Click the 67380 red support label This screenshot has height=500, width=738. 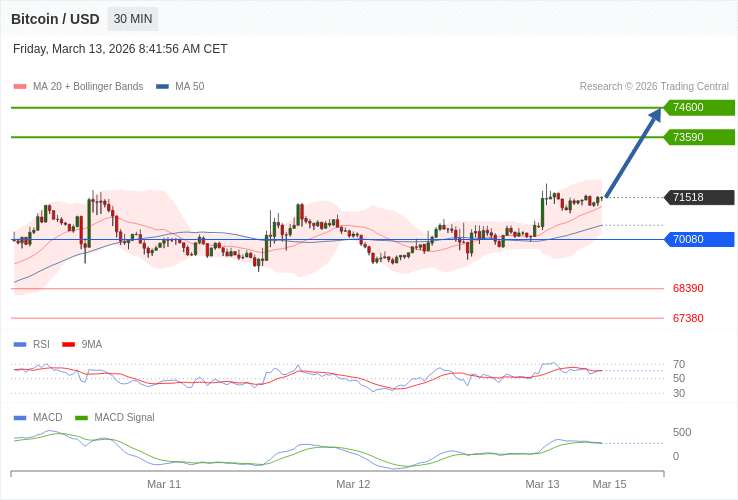coord(688,318)
